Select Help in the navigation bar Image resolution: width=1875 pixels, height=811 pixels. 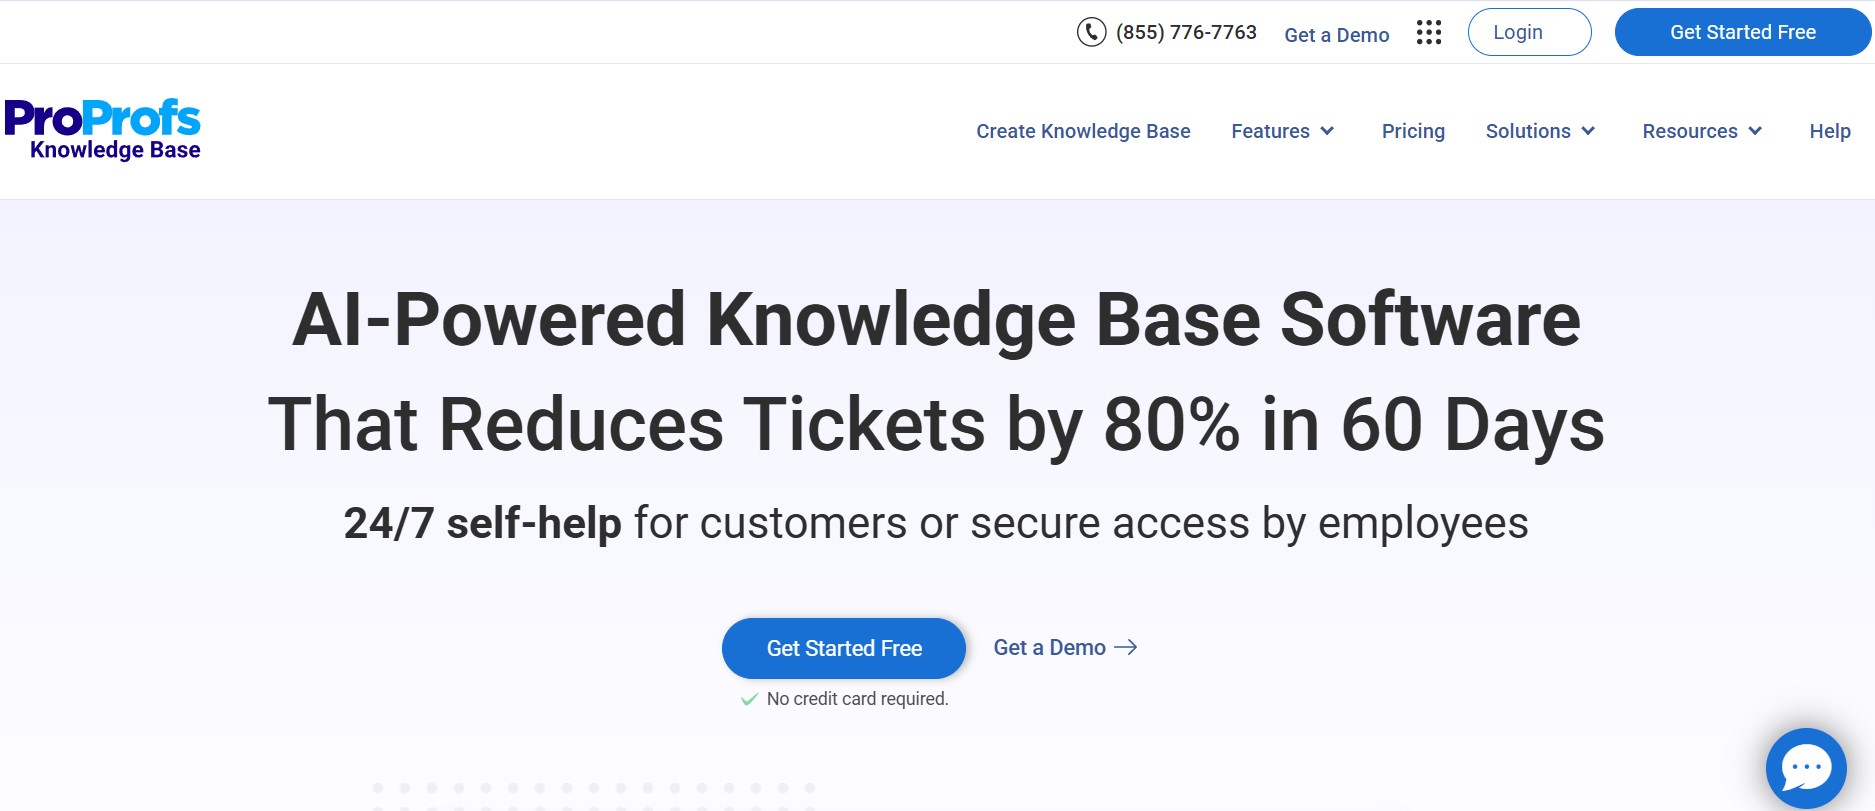(1829, 131)
